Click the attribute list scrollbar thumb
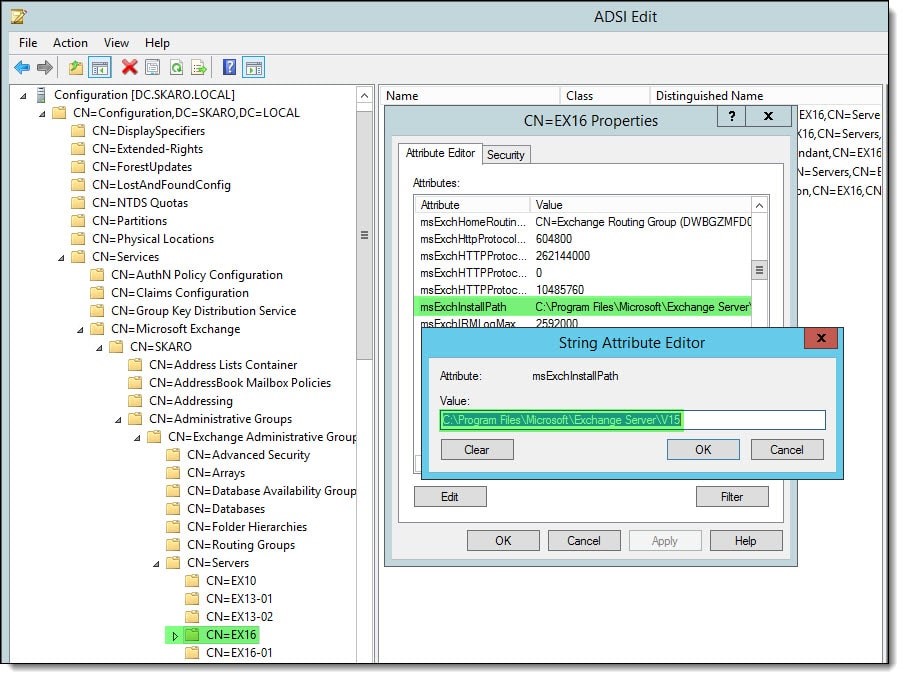The image size is (904, 679). point(759,270)
